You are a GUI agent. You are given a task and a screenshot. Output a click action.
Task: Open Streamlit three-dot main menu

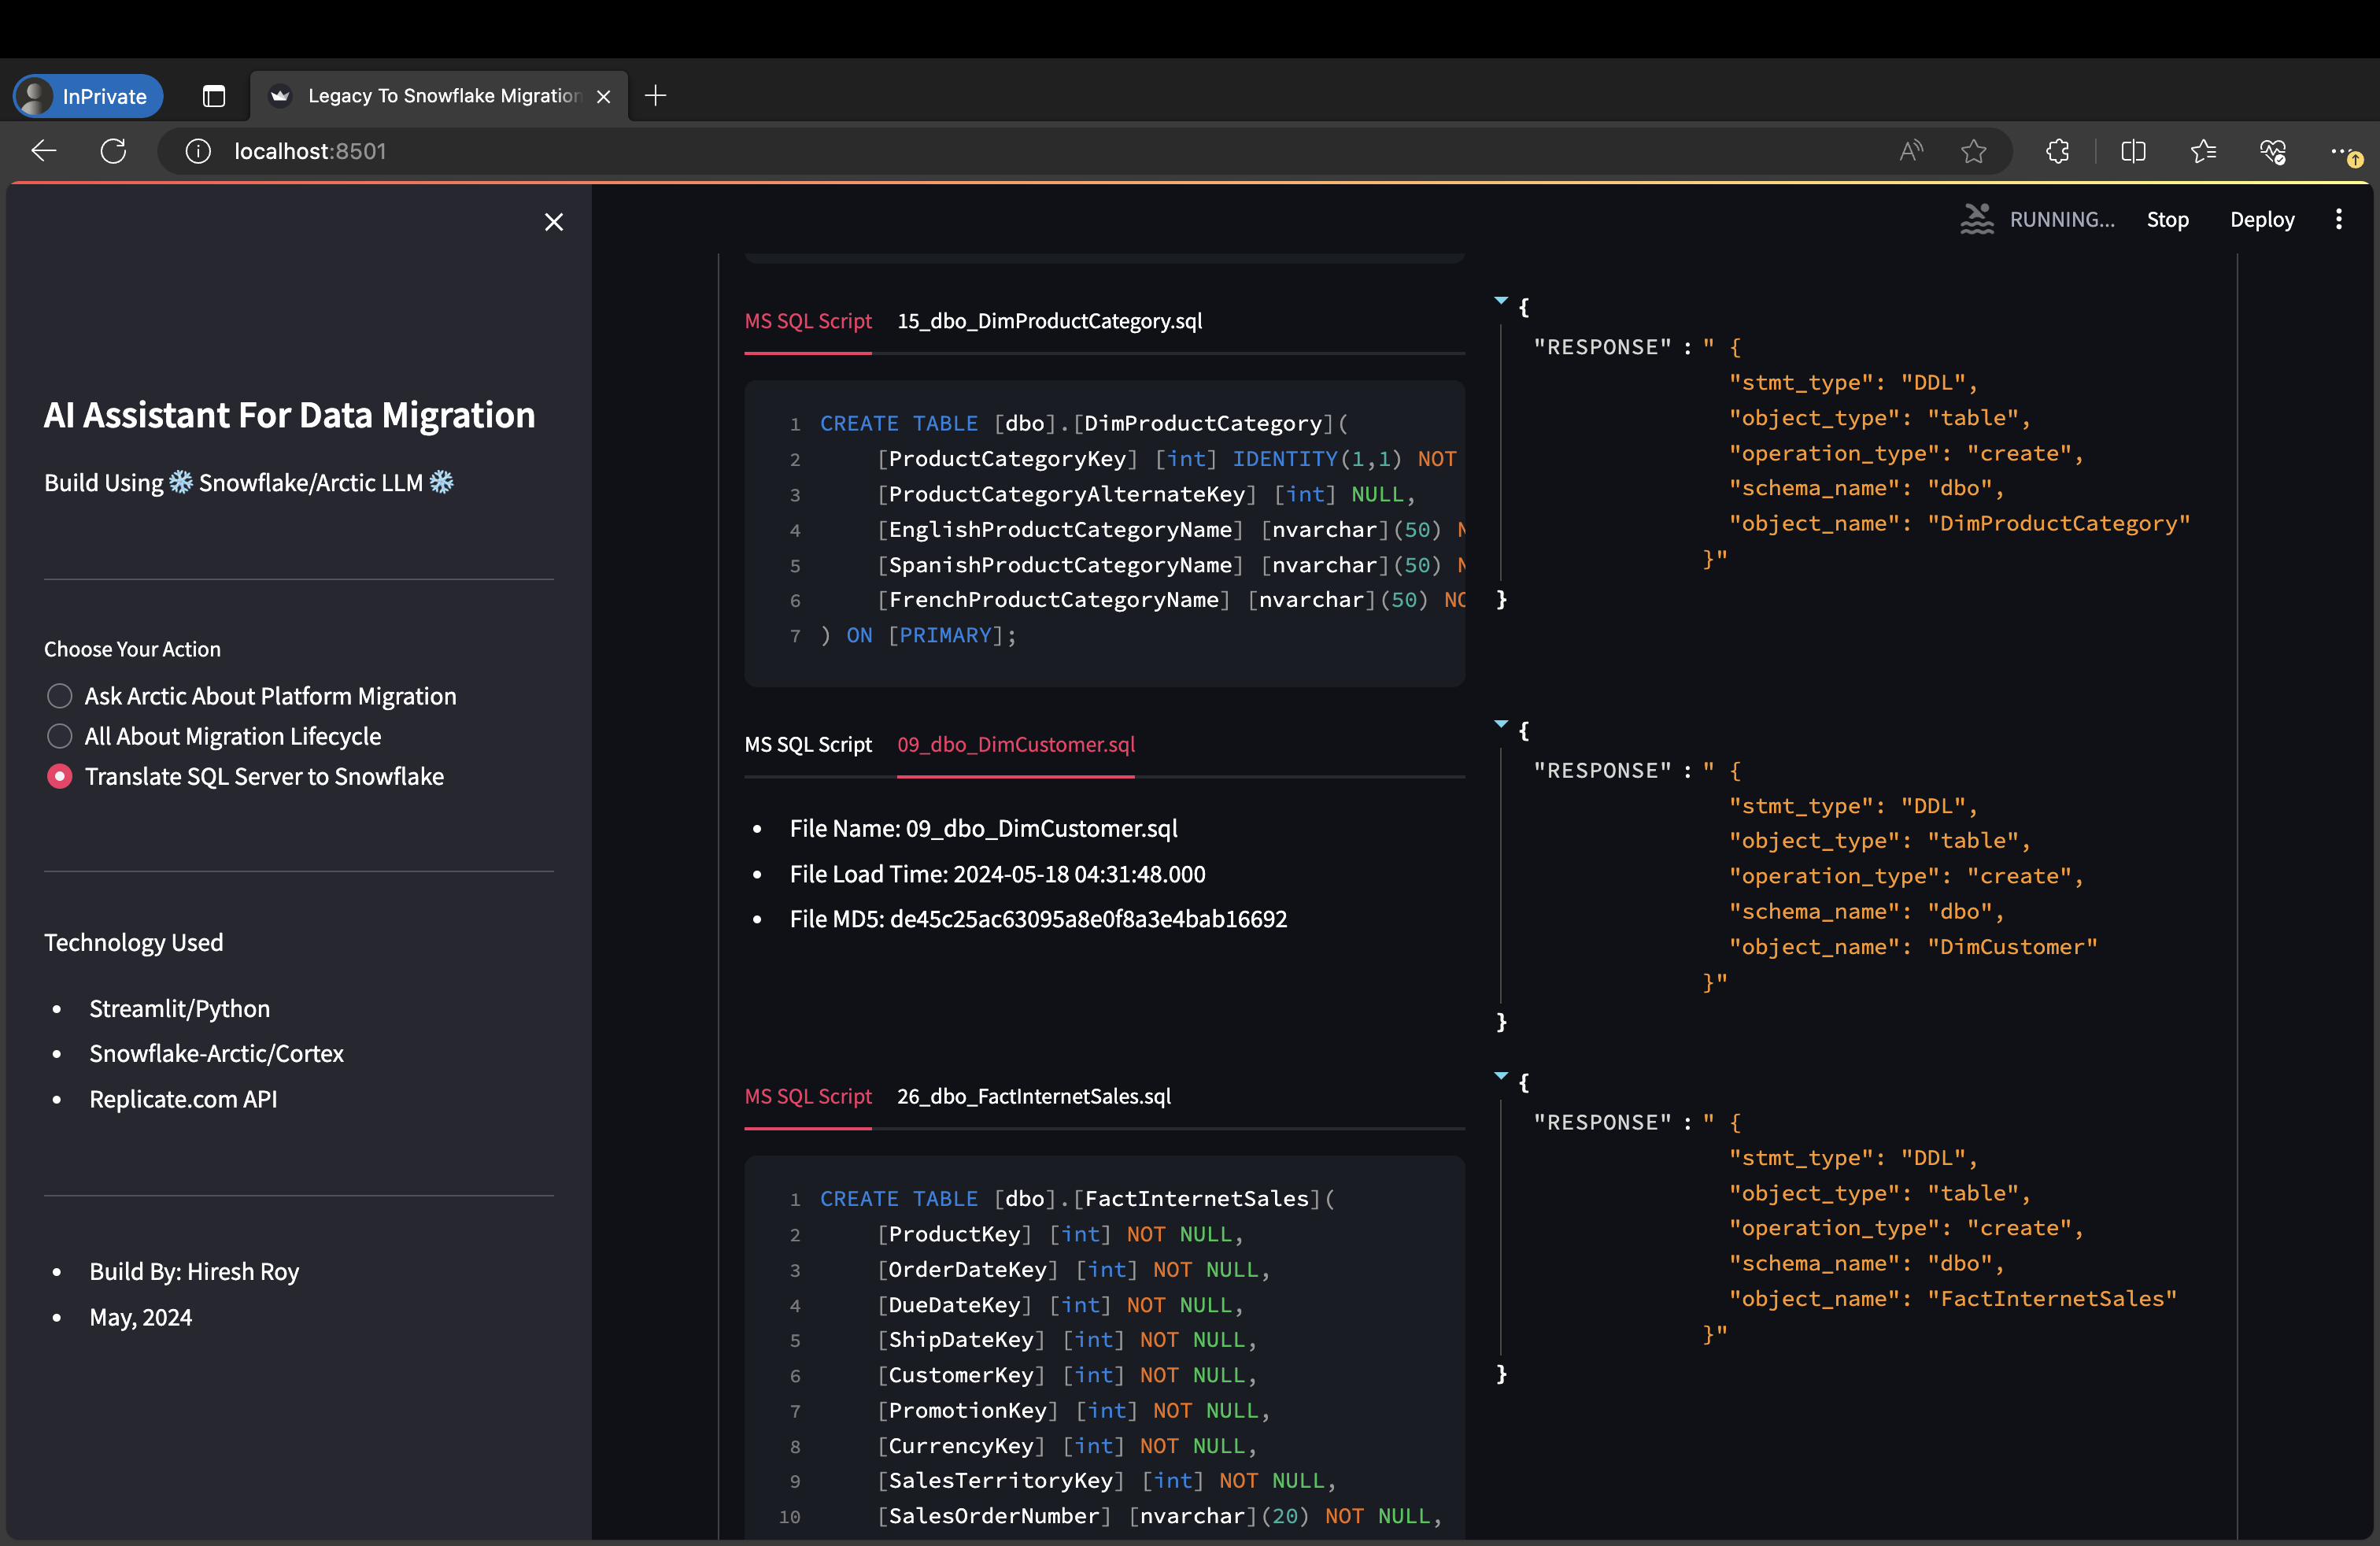[2338, 220]
